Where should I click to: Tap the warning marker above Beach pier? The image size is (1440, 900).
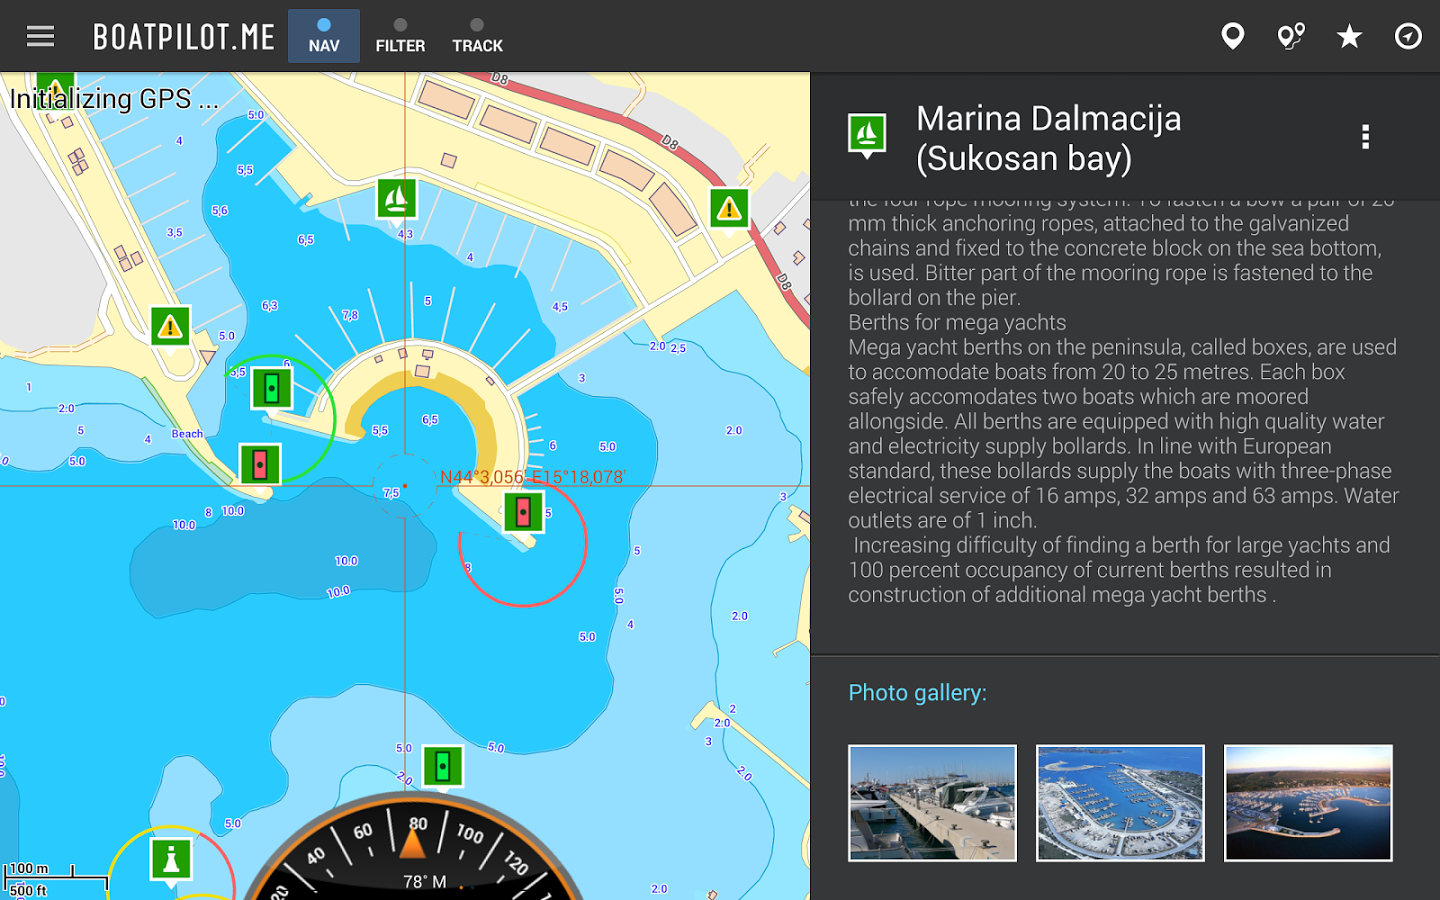[x=170, y=325]
